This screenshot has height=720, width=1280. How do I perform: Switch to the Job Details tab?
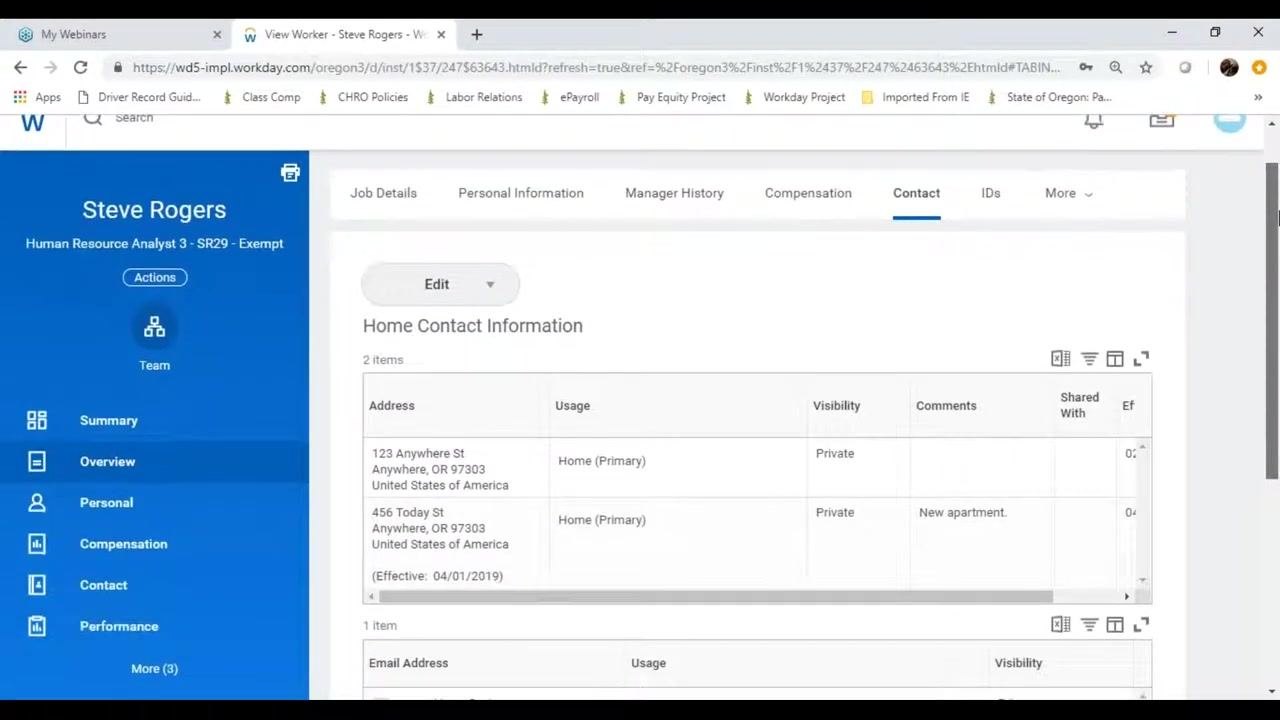click(383, 193)
